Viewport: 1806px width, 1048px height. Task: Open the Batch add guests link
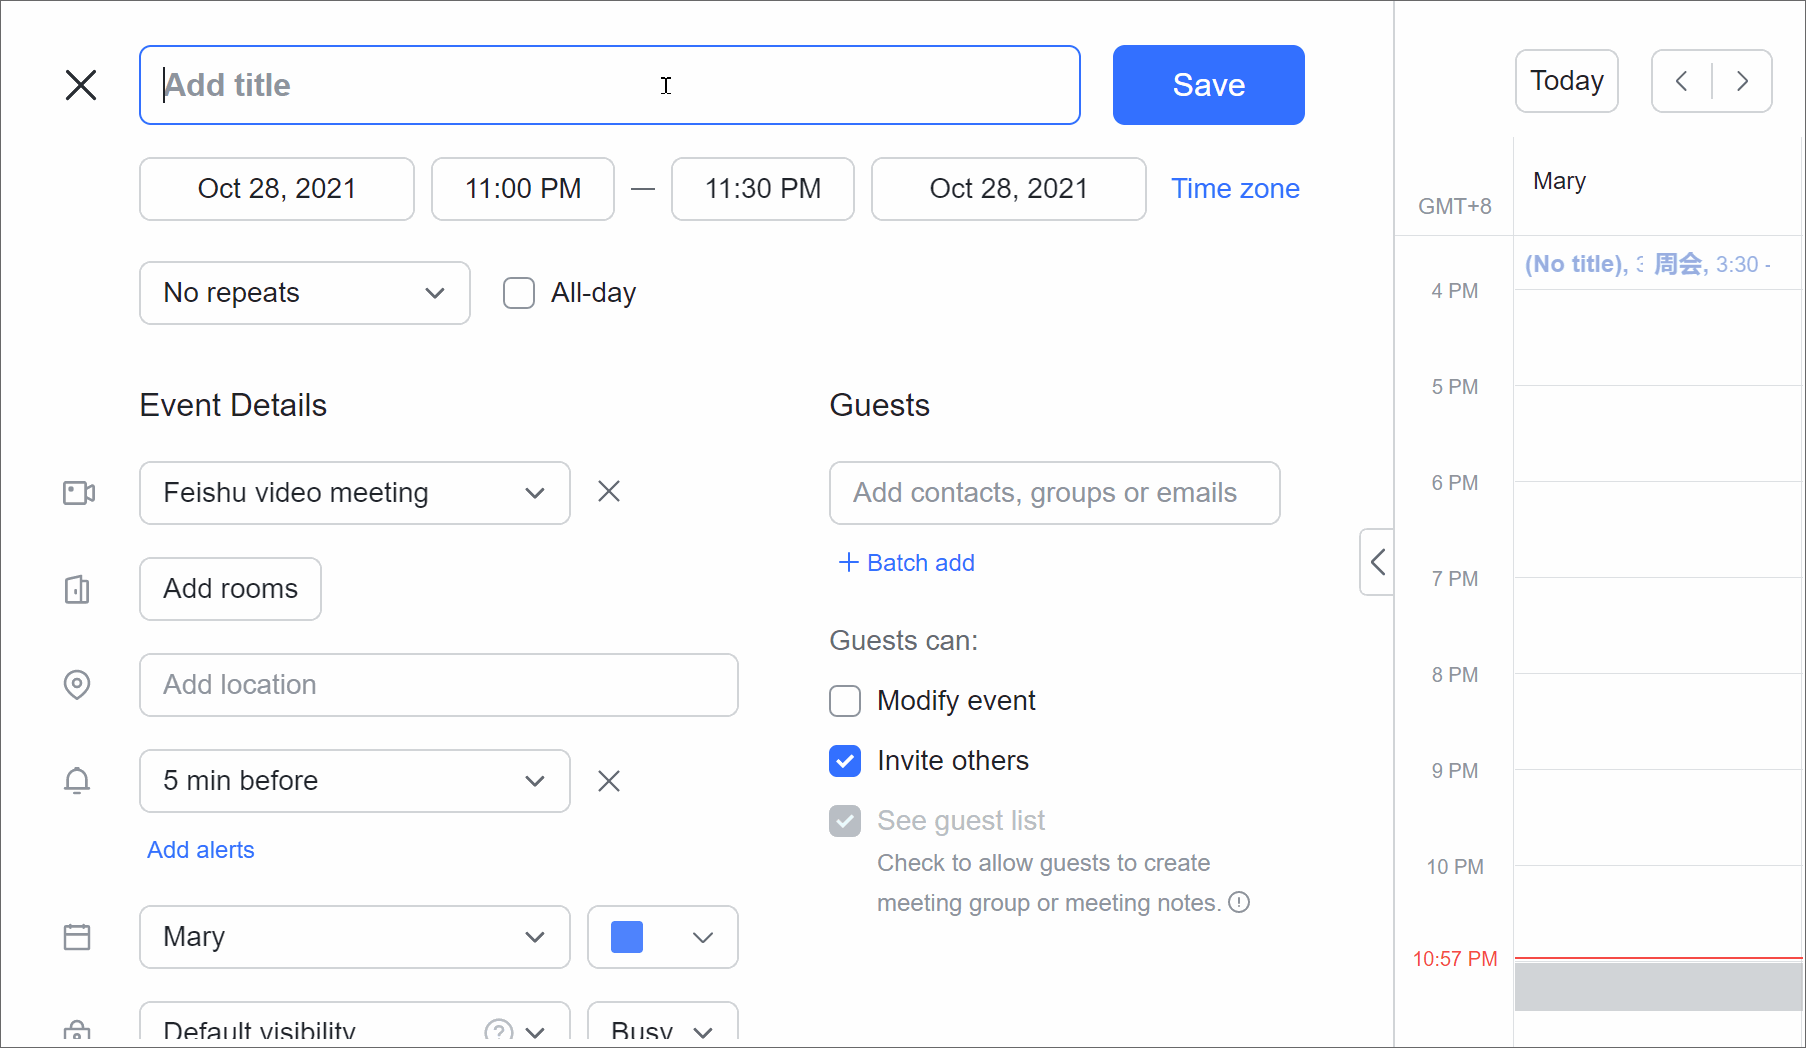tap(905, 562)
